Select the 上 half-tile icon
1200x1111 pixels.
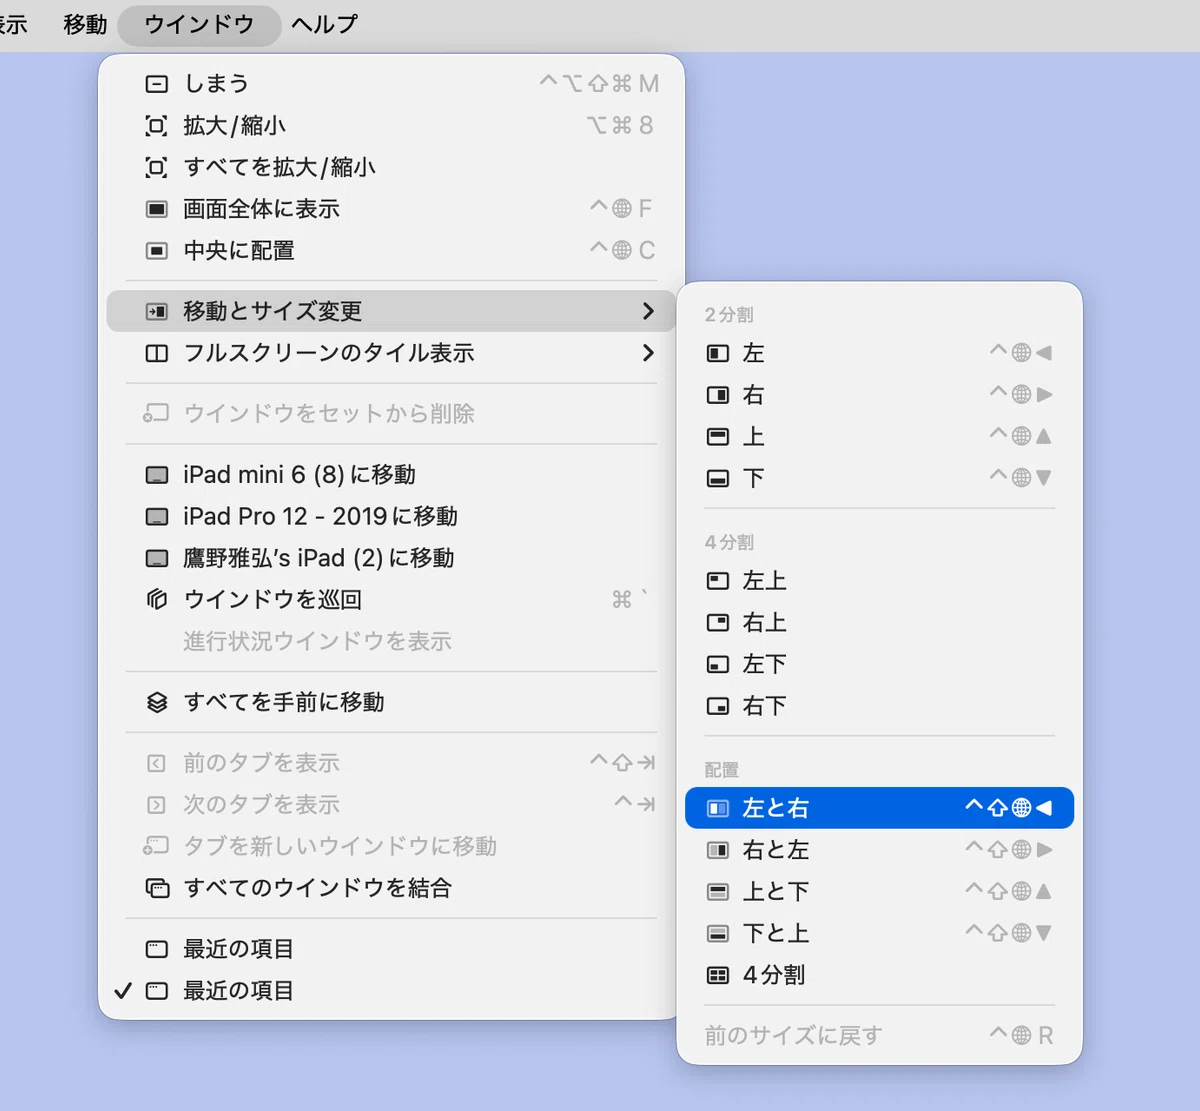[718, 437]
